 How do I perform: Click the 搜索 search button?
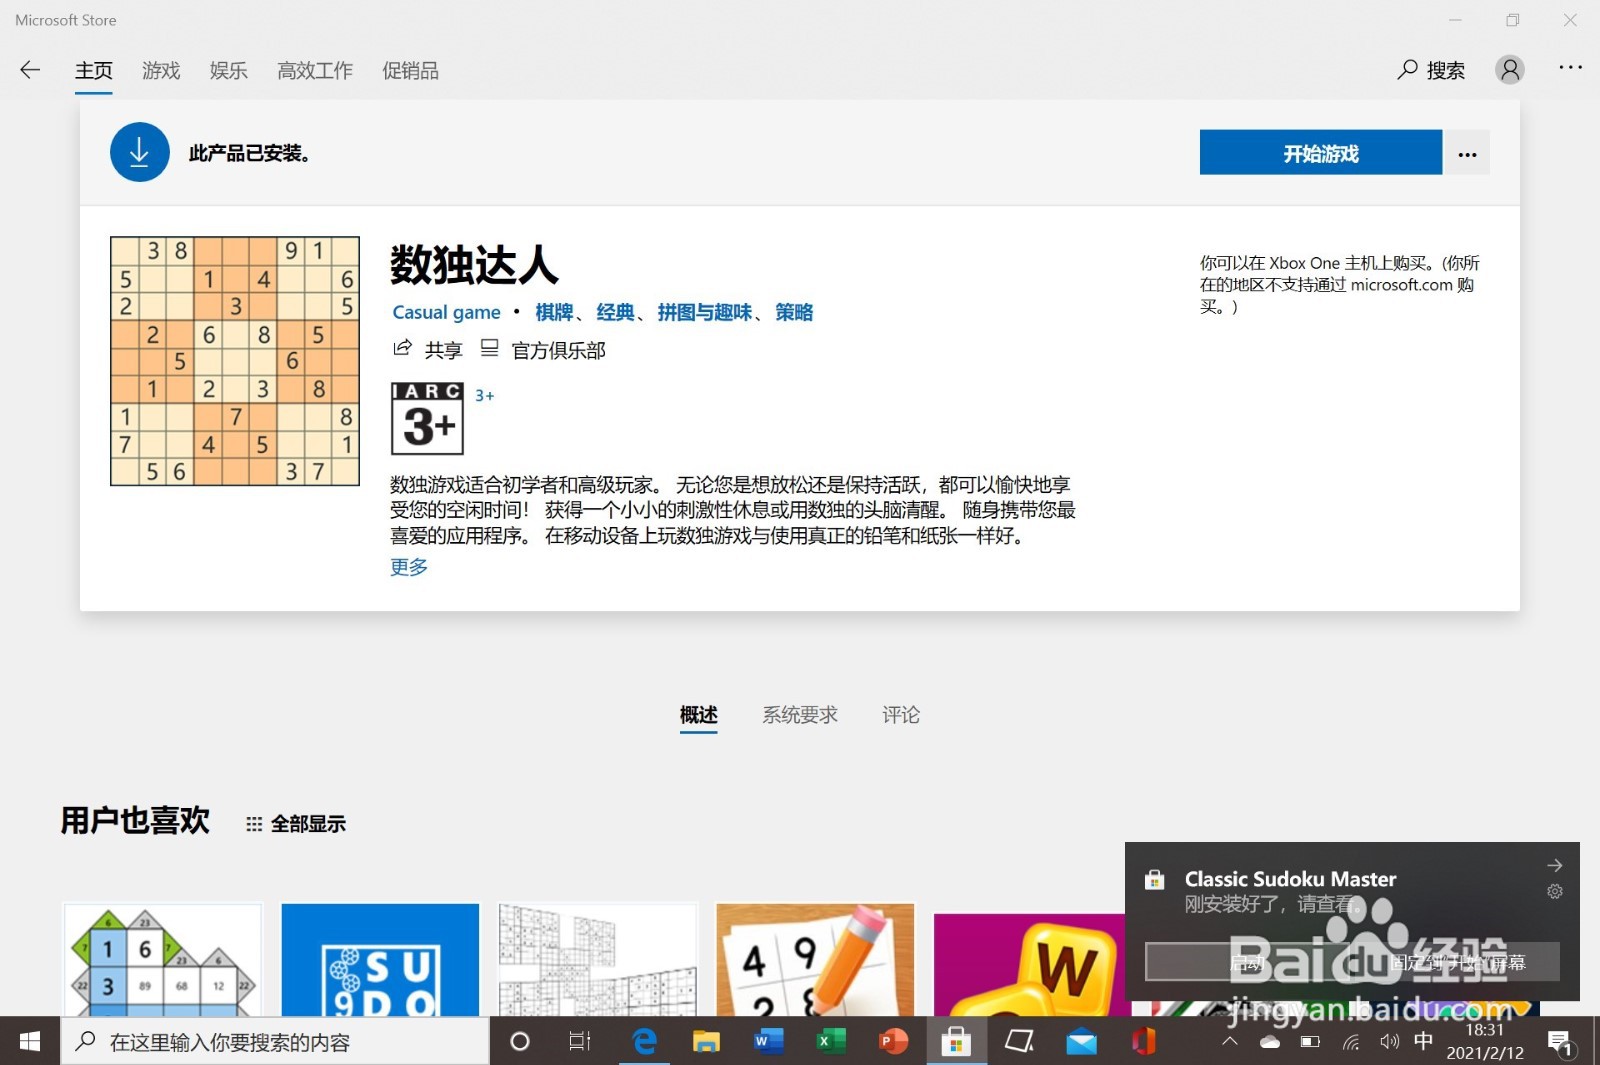click(1431, 70)
